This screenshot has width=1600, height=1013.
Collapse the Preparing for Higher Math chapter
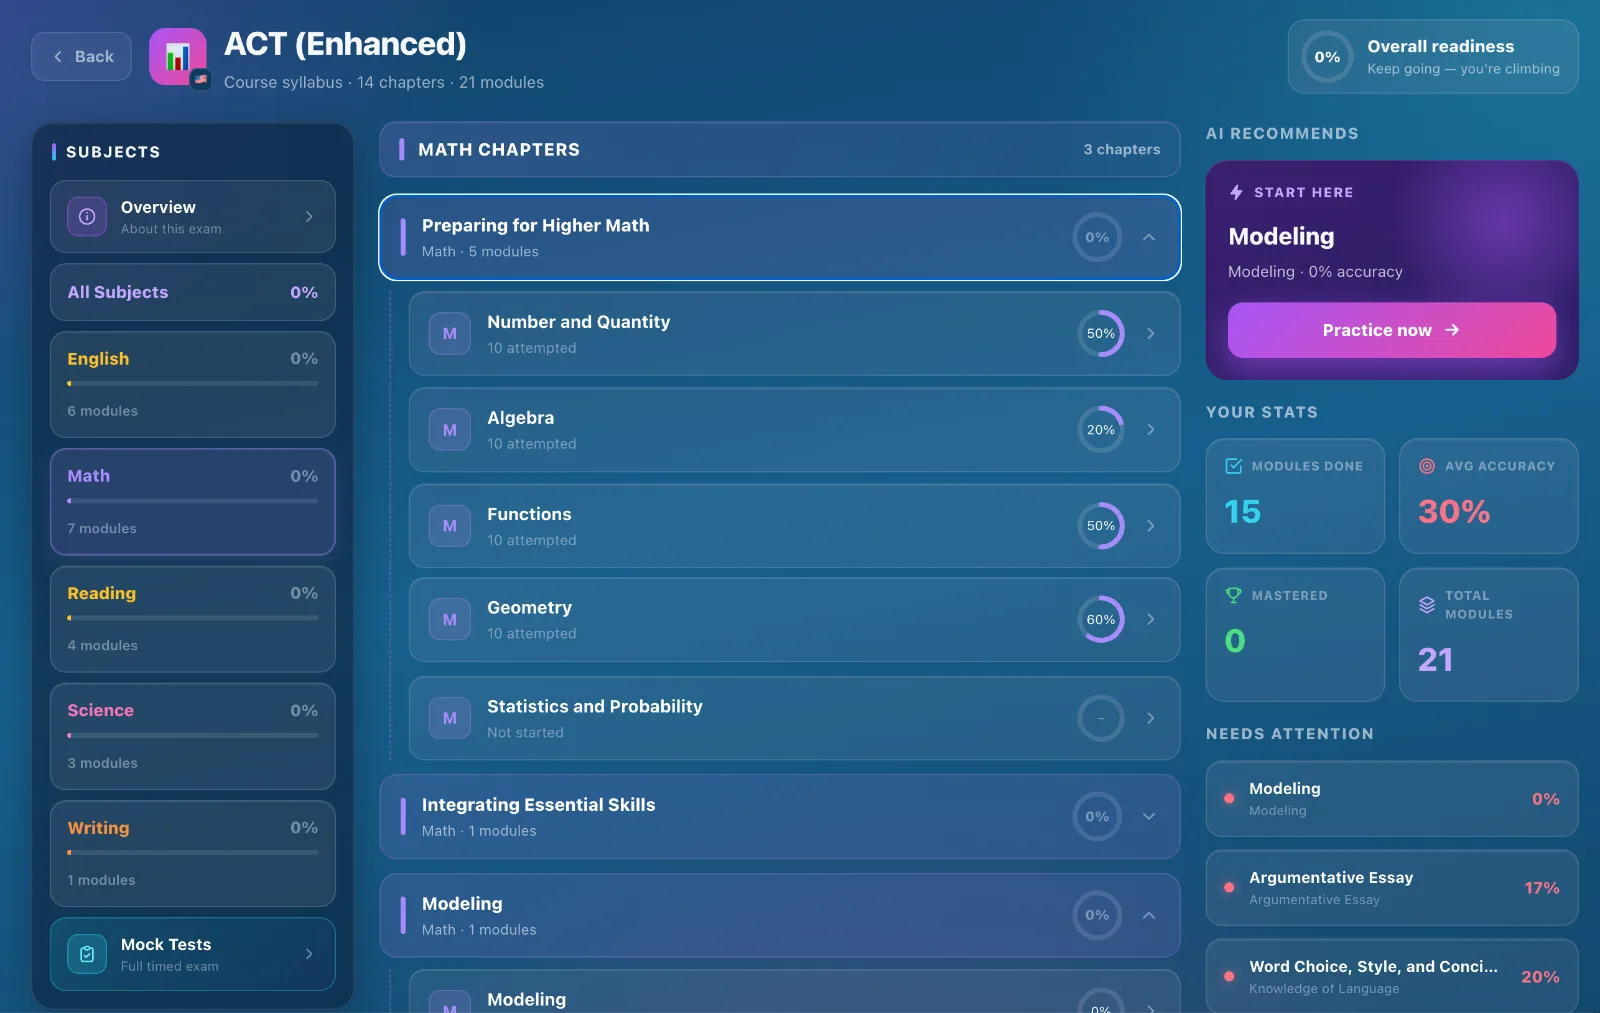click(1149, 237)
